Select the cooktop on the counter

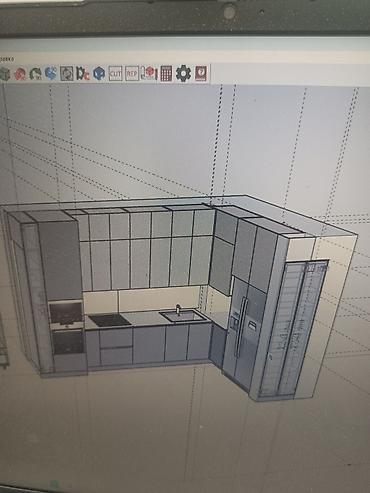(x=110, y=320)
